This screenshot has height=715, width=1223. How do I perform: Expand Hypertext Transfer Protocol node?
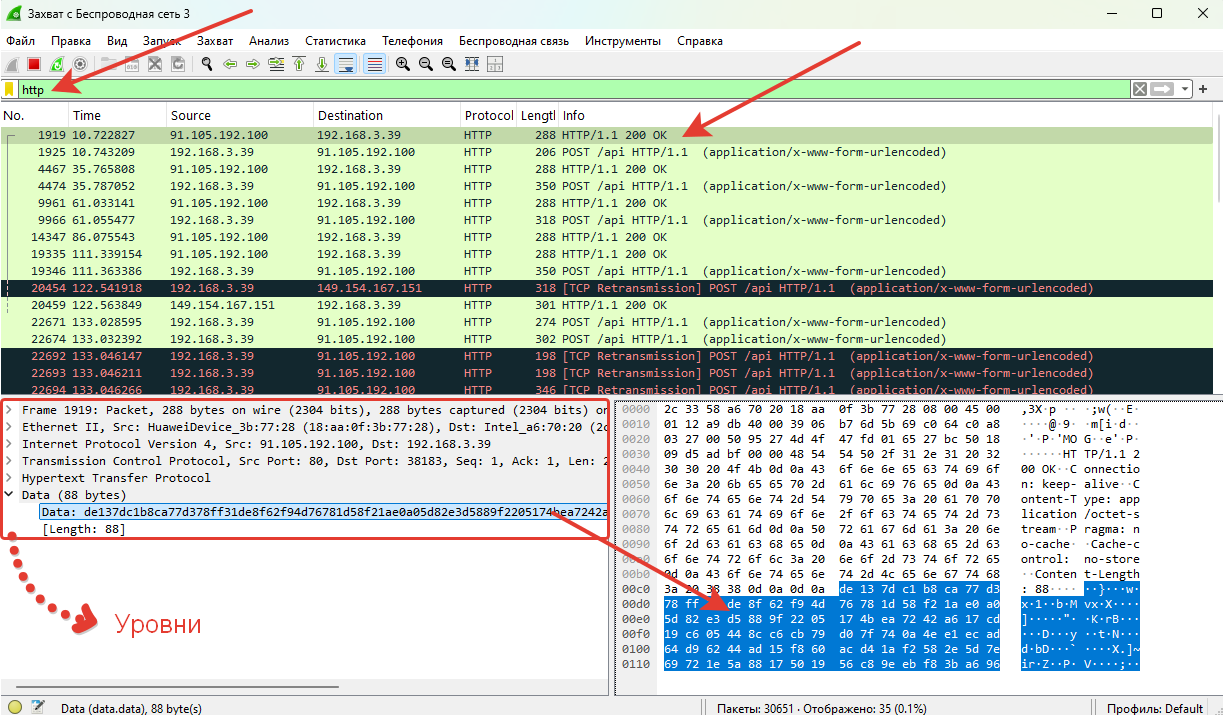click(x=10, y=478)
